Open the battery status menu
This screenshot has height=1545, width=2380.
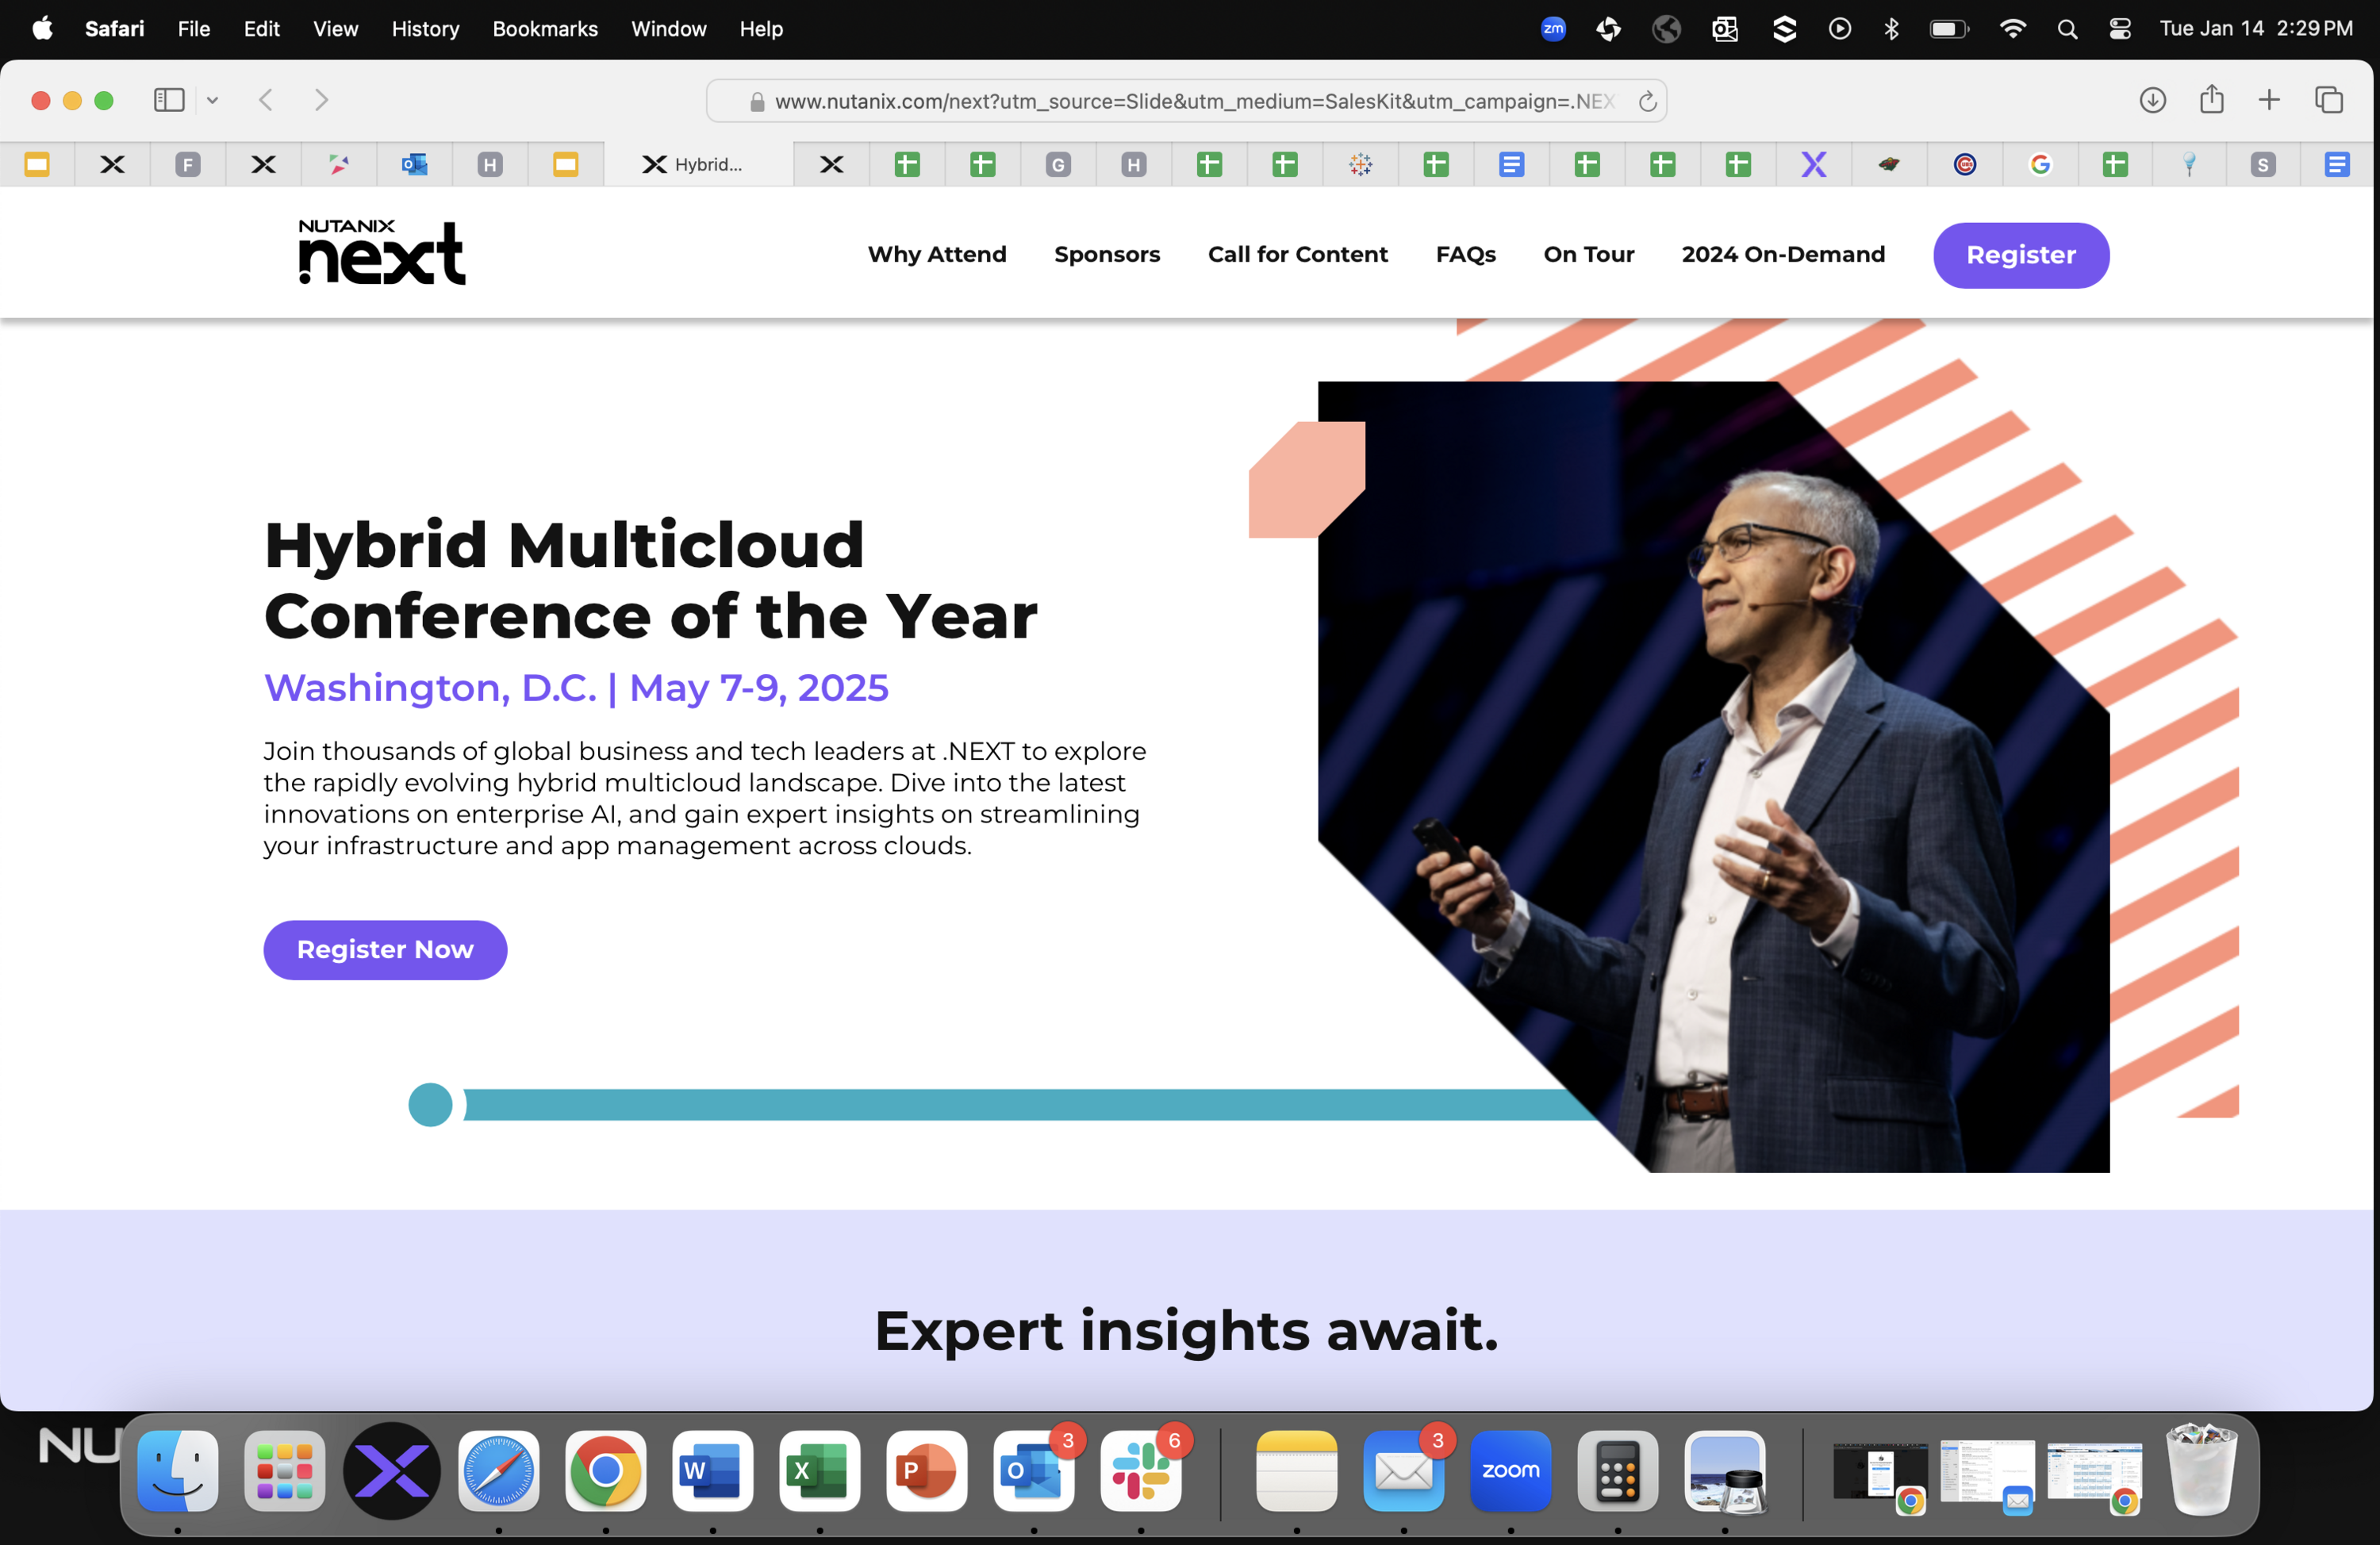coord(1948,29)
